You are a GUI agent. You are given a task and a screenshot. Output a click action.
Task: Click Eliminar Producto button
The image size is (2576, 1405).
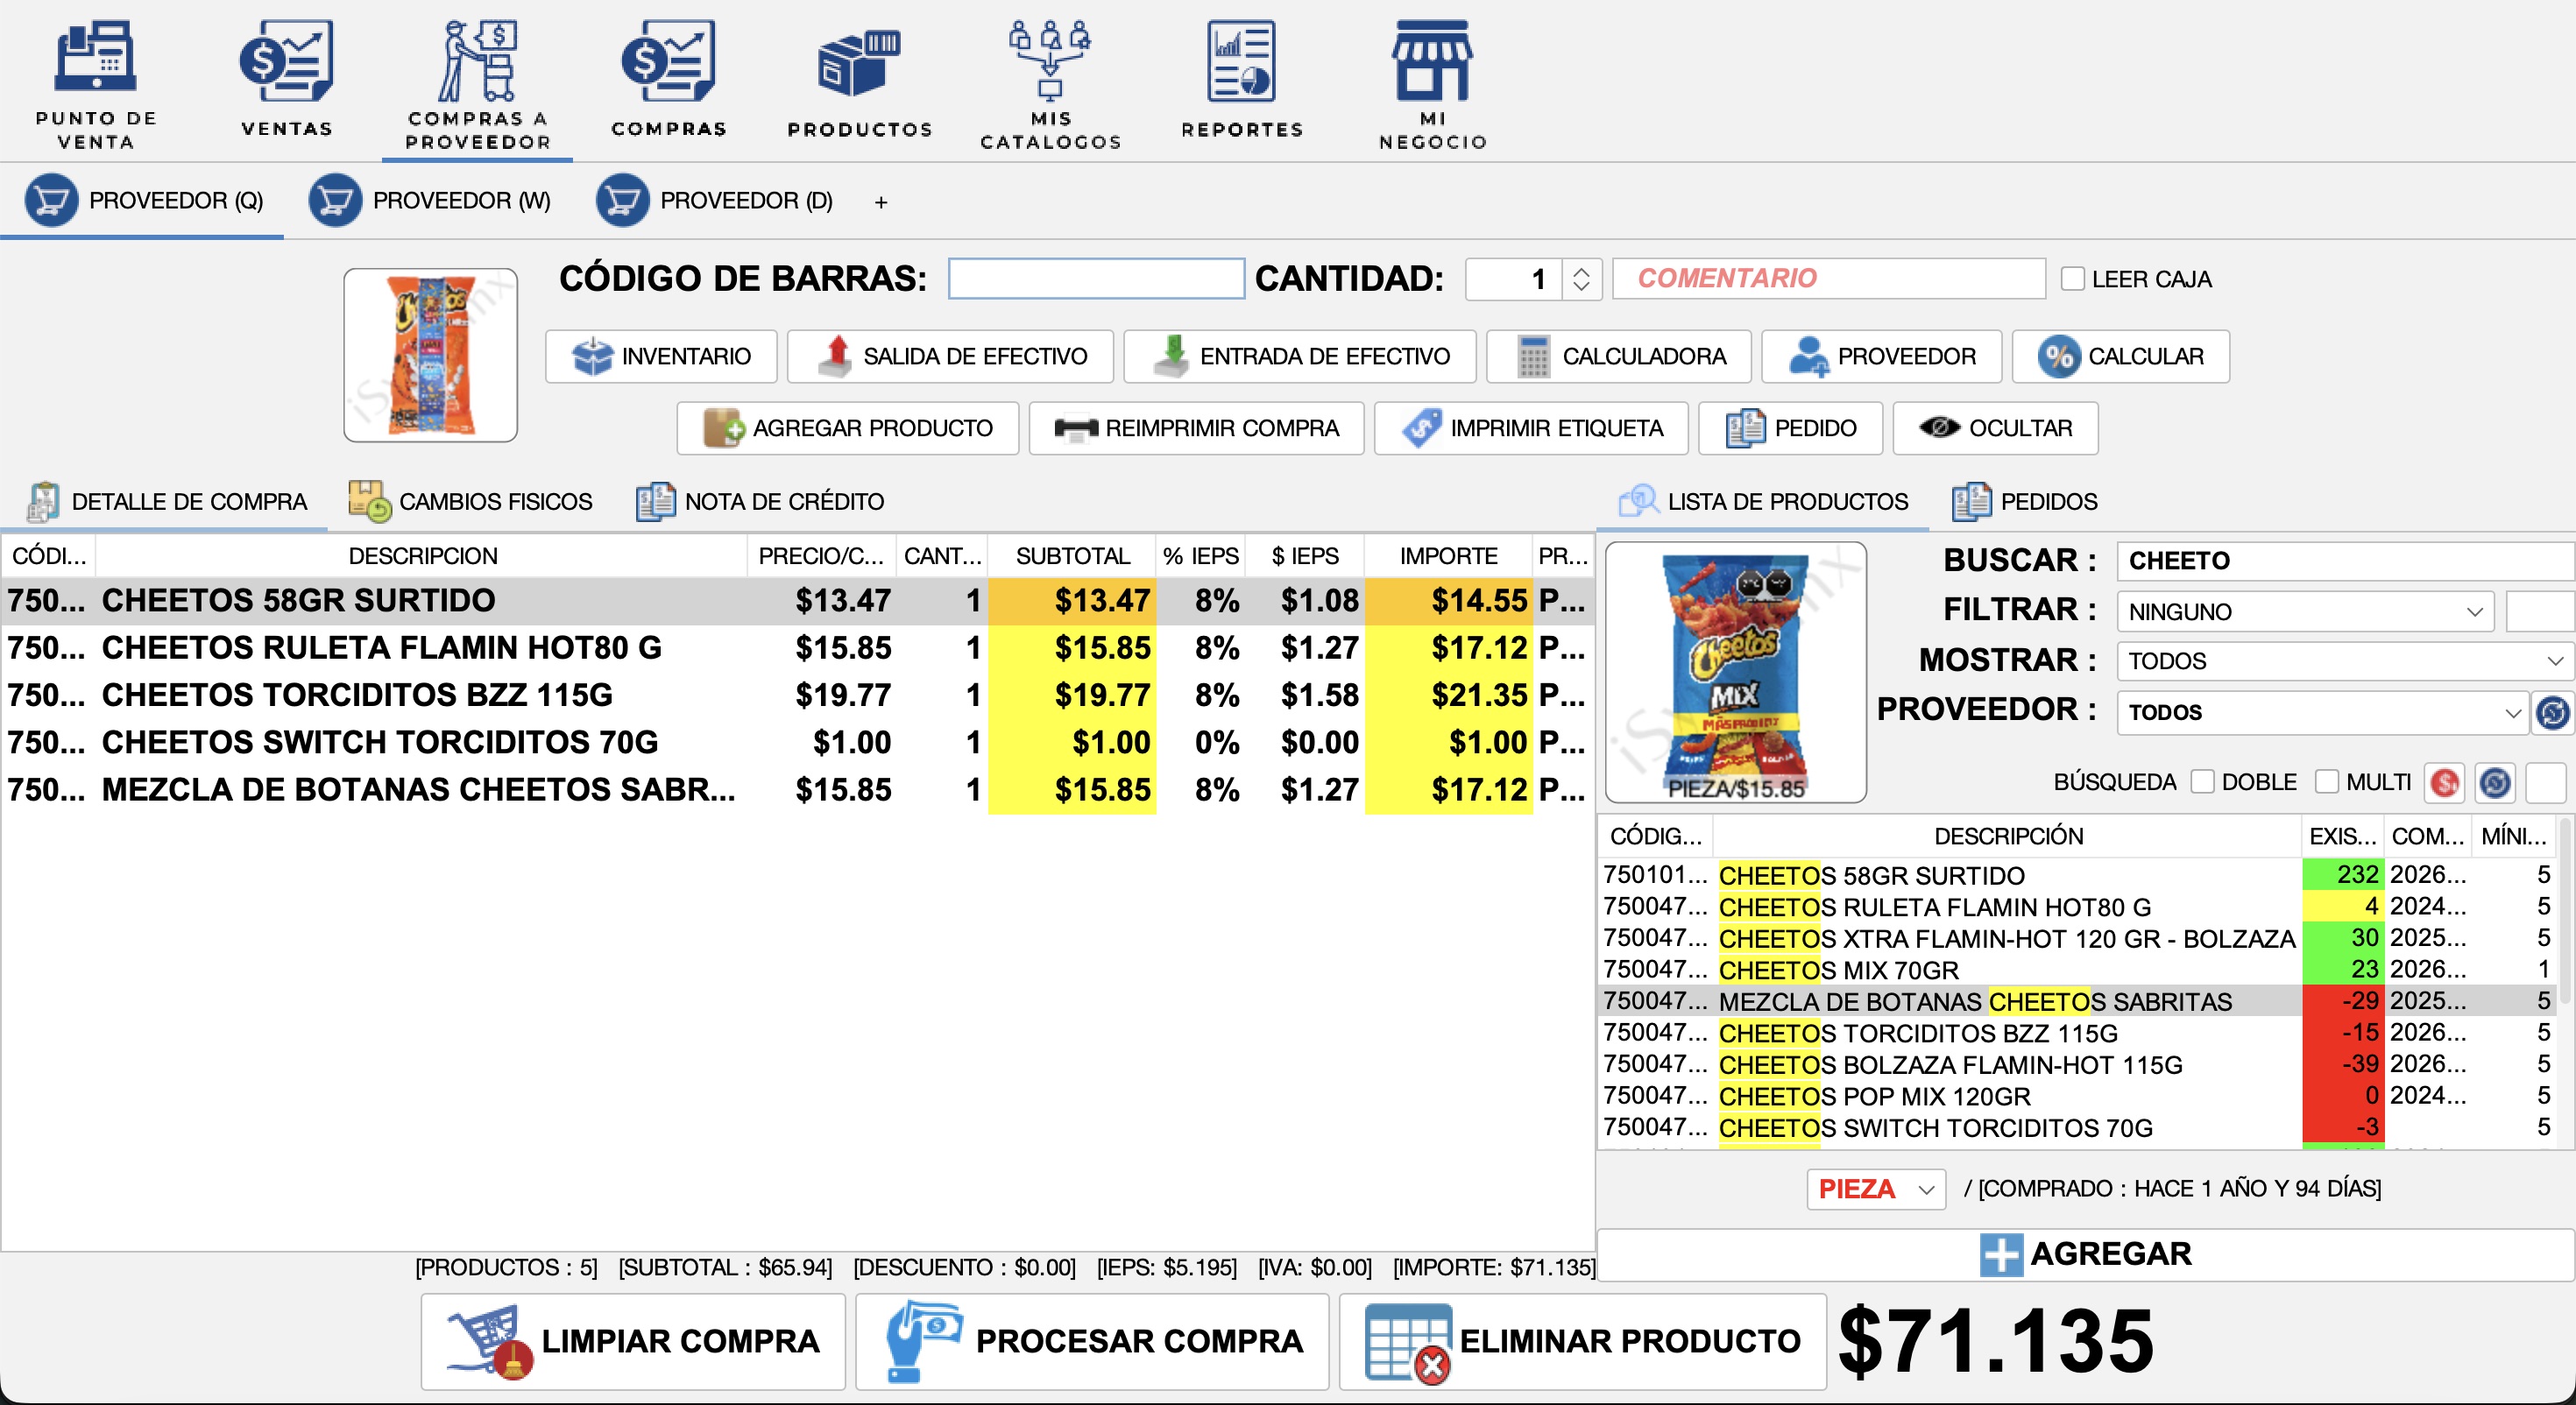(1583, 1341)
